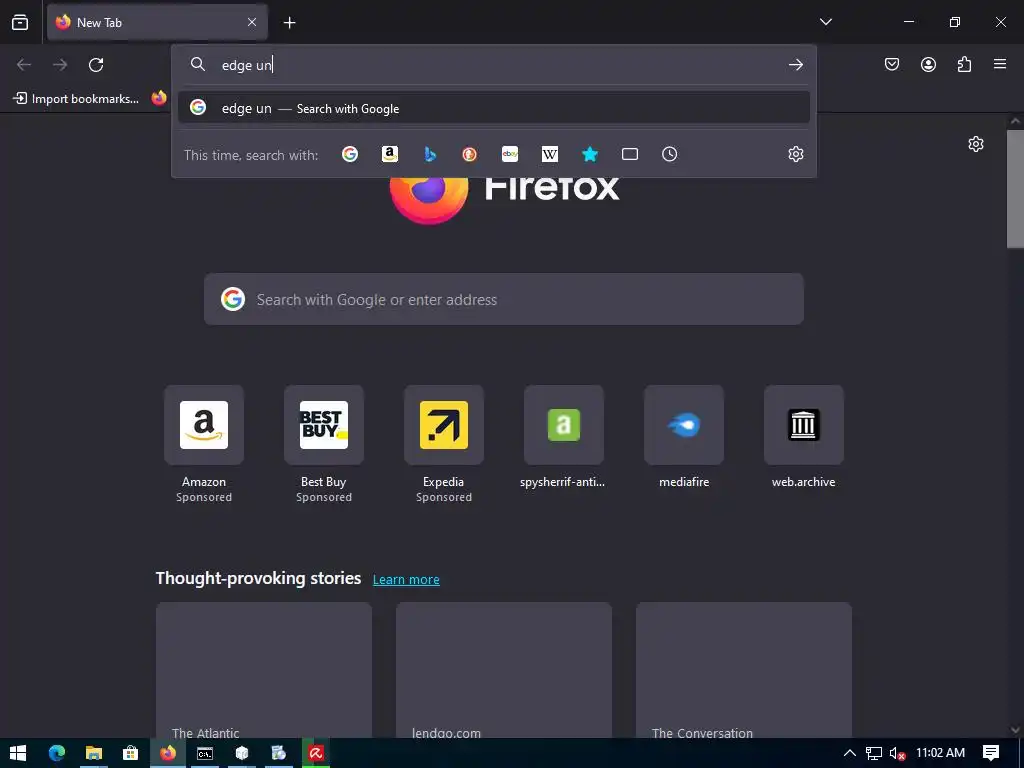The height and width of the screenshot is (768, 1024).
Task: Open The Atlantic story card
Action: (264, 670)
